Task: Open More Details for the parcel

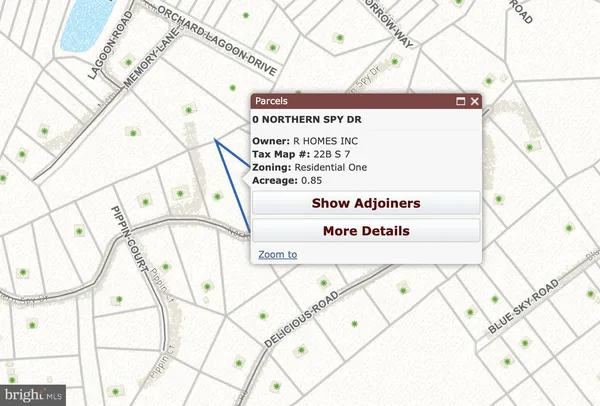Action: point(366,231)
